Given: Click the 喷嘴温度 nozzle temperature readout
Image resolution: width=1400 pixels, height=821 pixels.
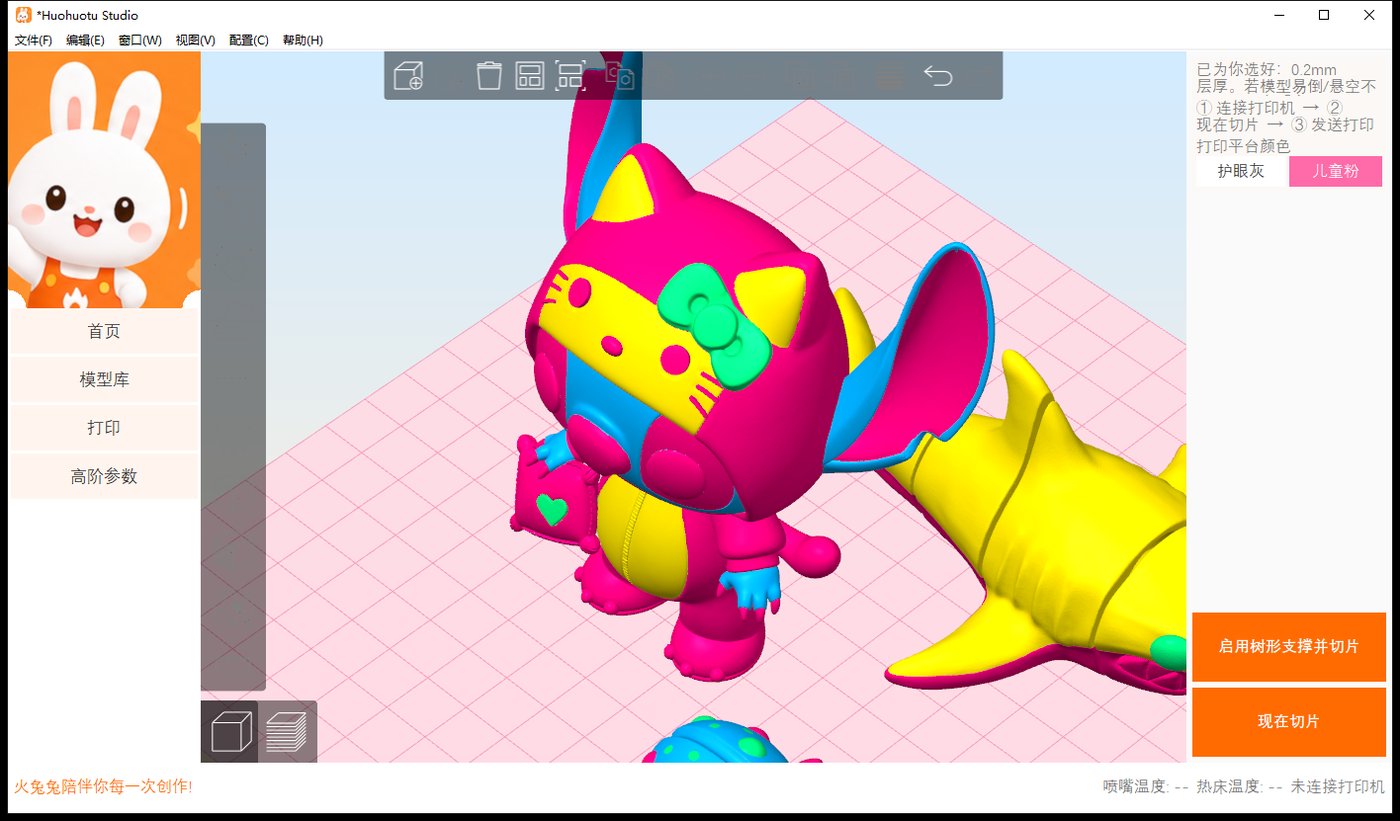Looking at the screenshot, I should point(1146,787).
